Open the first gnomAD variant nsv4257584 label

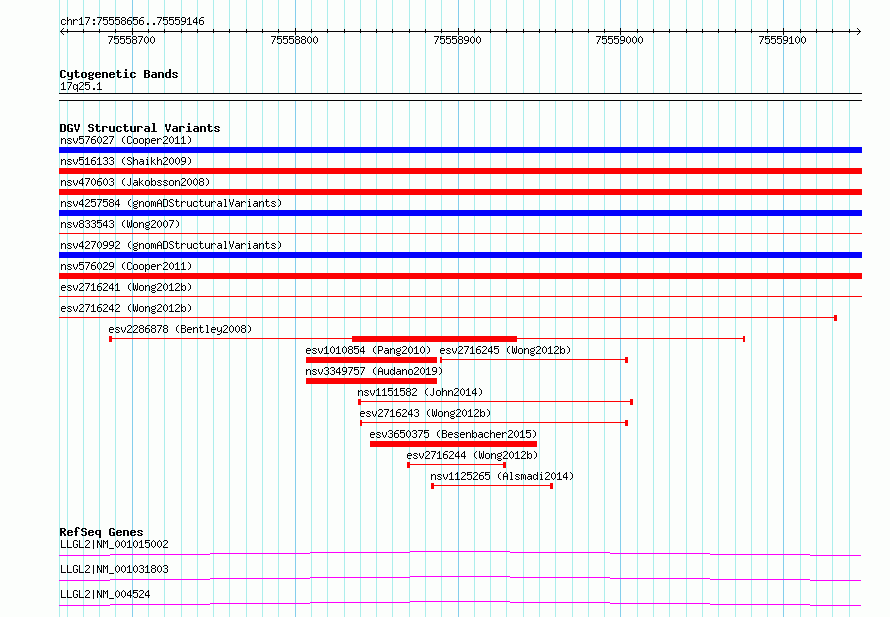171,203
